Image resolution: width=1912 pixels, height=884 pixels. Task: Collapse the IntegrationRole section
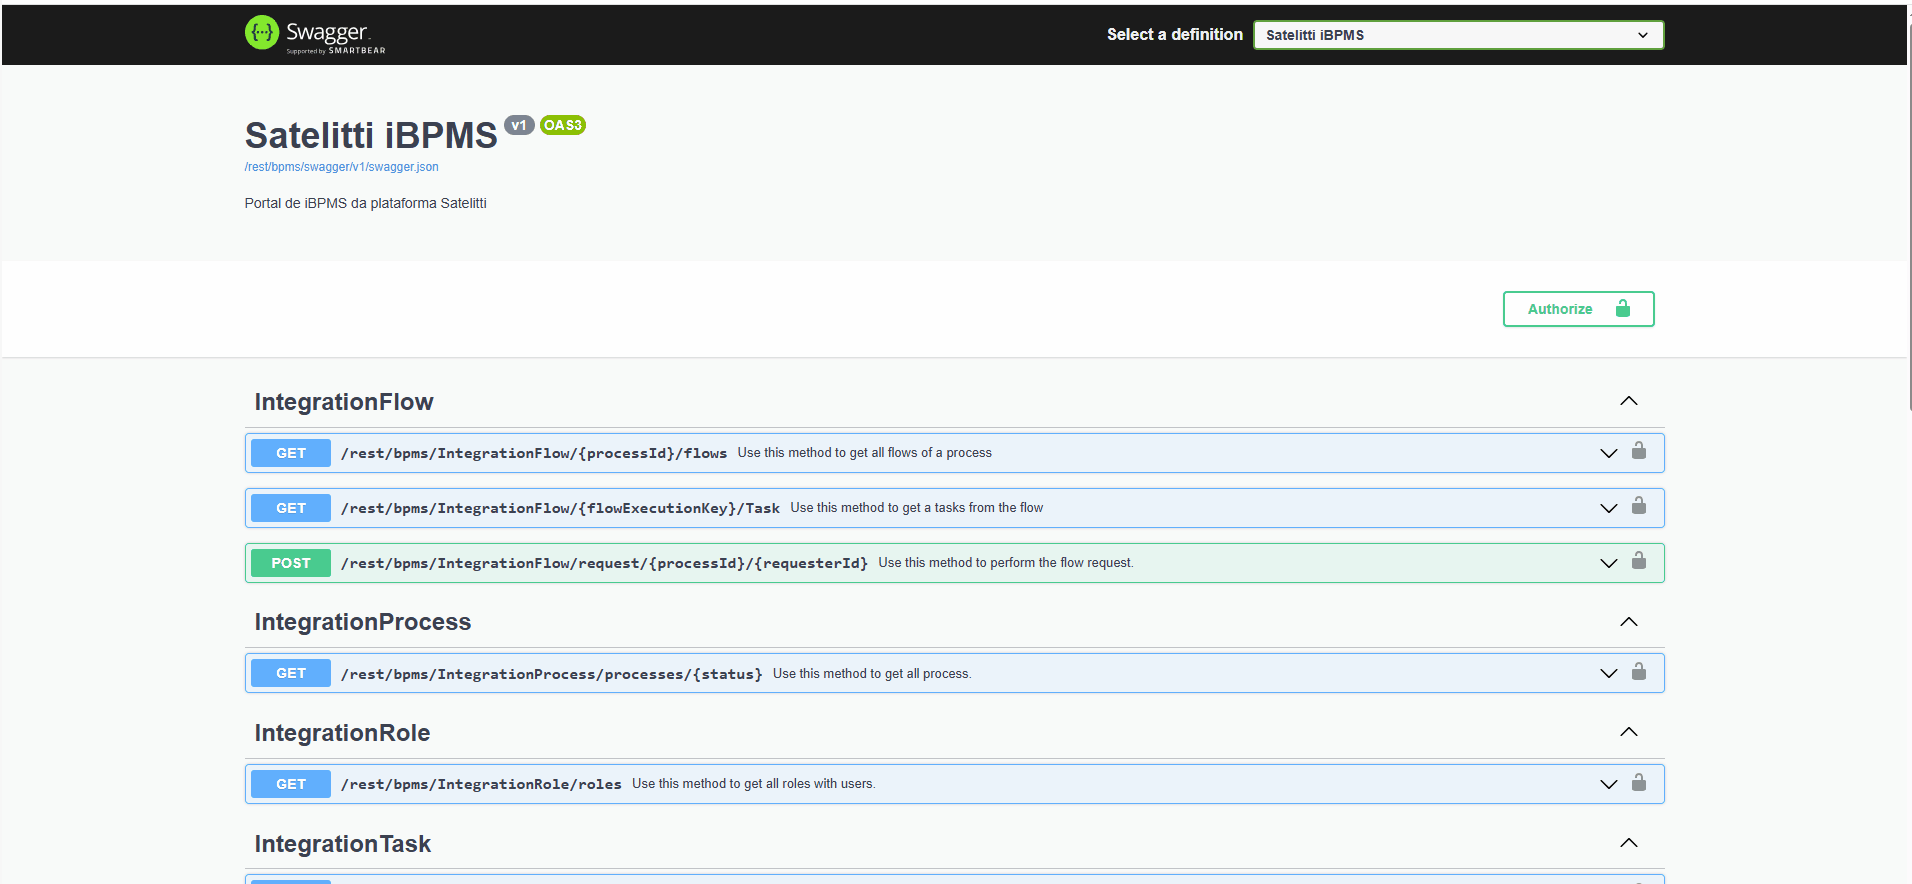[x=1629, y=732]
